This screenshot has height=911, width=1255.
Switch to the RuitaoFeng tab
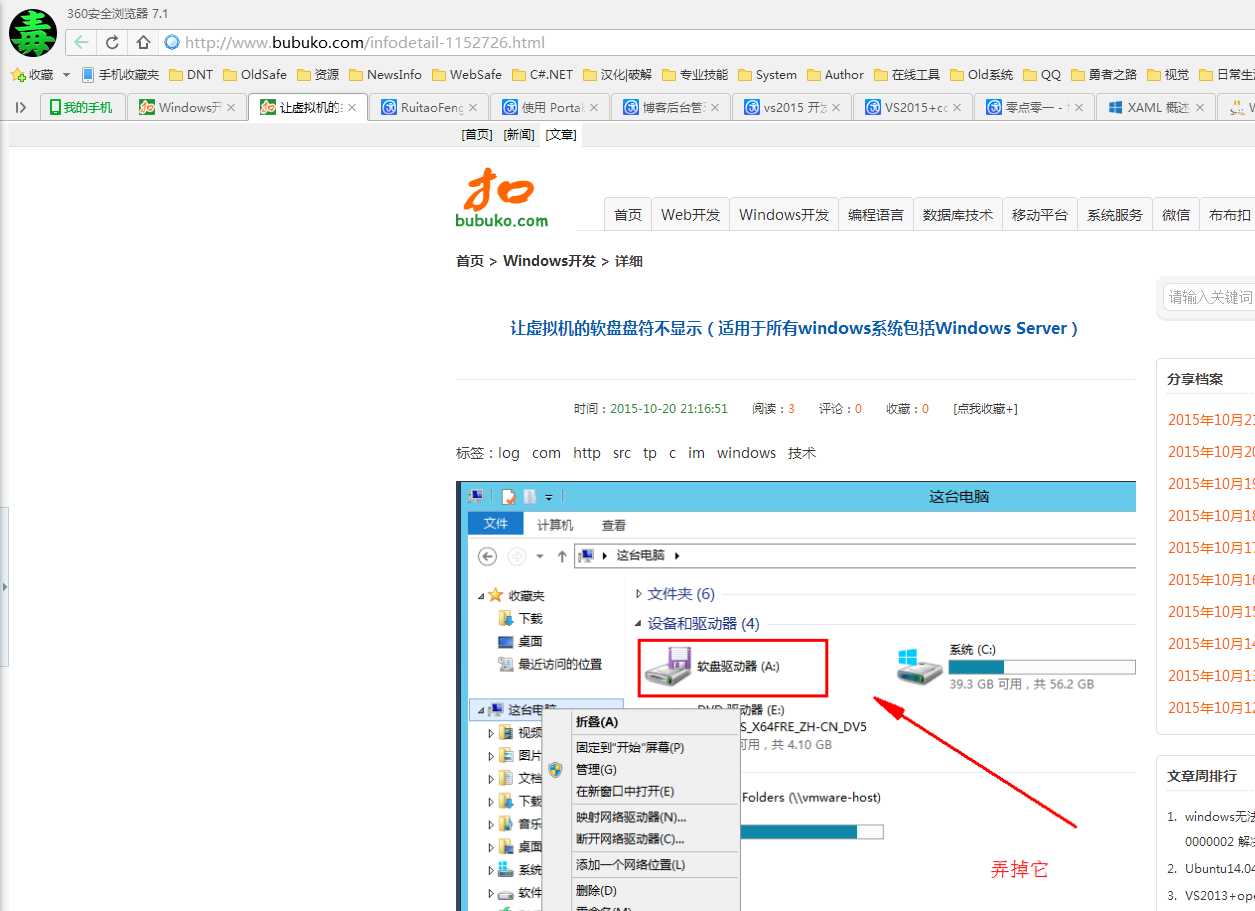(429, 107)
